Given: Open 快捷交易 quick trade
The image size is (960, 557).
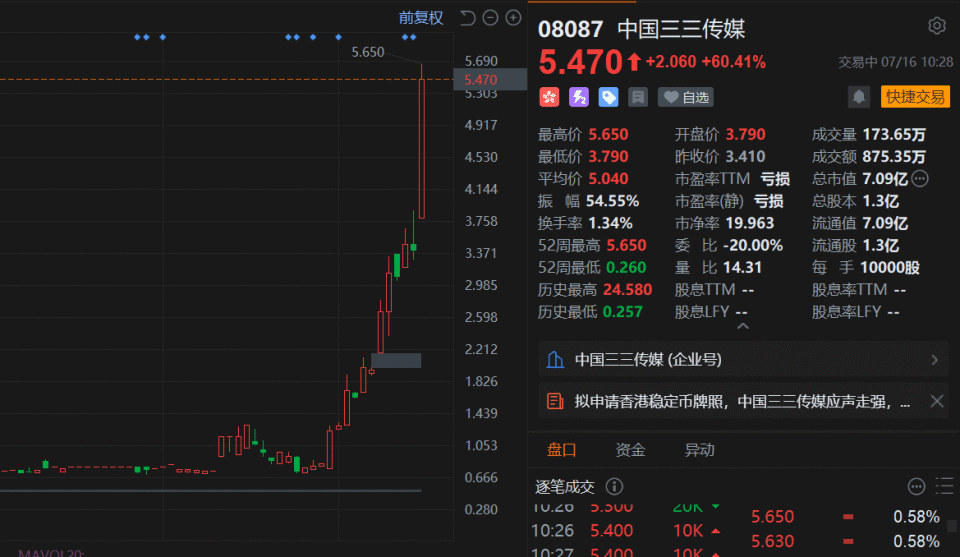Looking at the screenshot, I should click(915, 97).
